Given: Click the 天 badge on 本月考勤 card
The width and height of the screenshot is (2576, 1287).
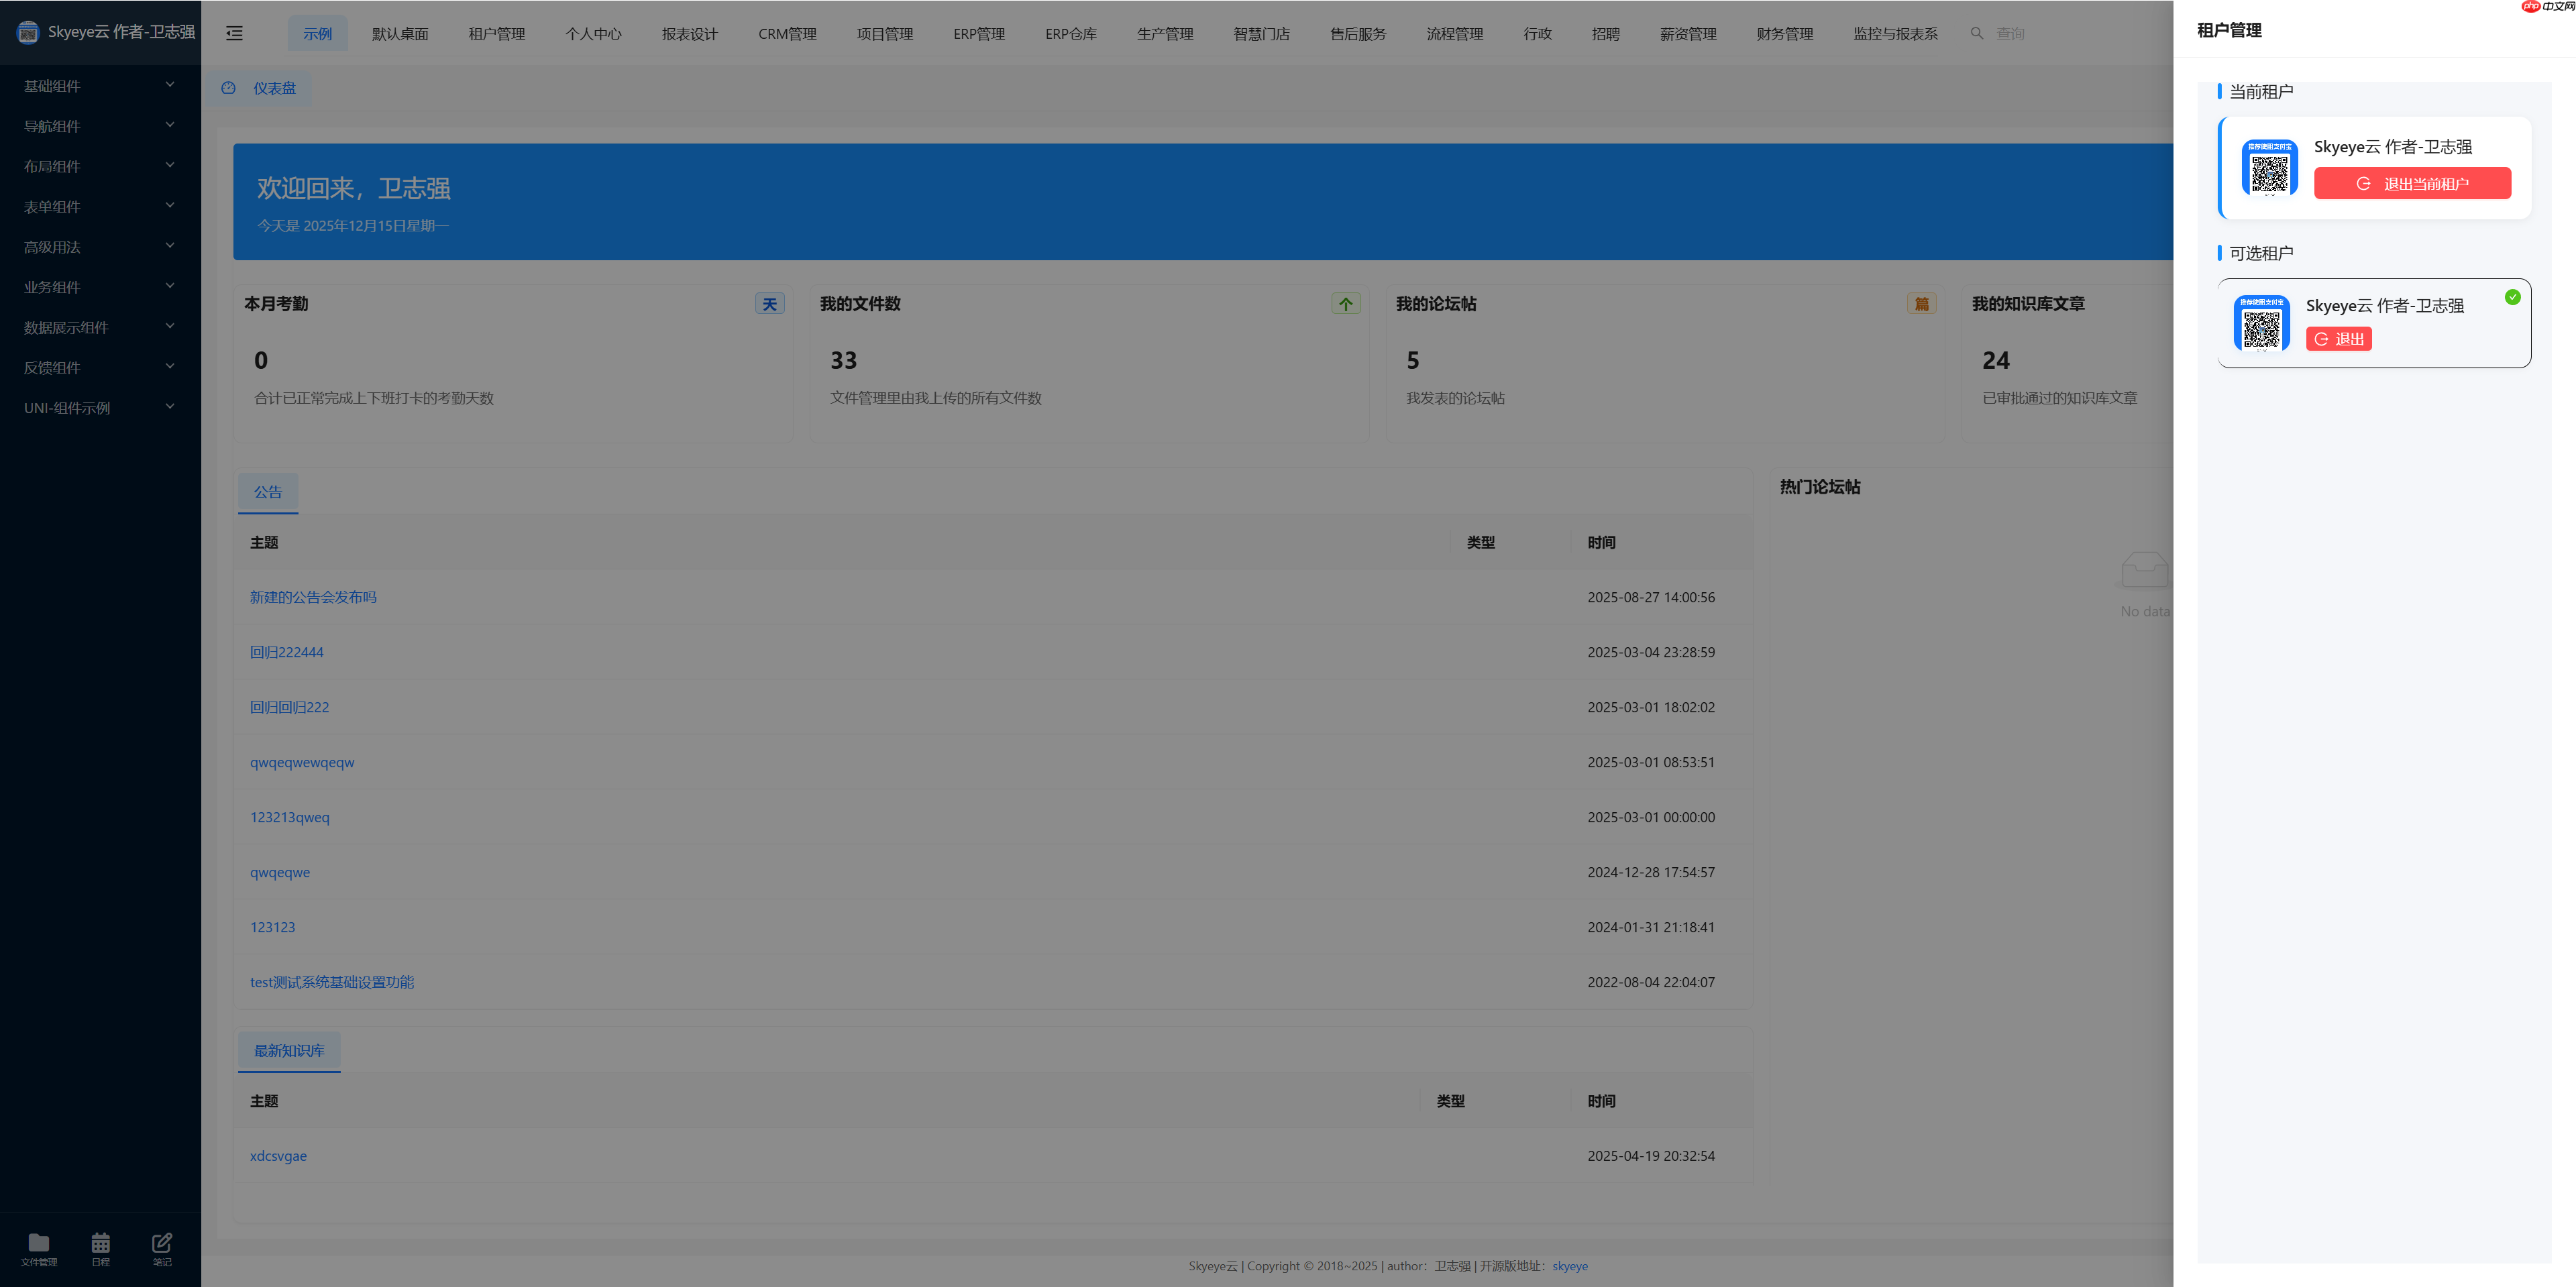Looking at the screenshot, I should (770, 303).
